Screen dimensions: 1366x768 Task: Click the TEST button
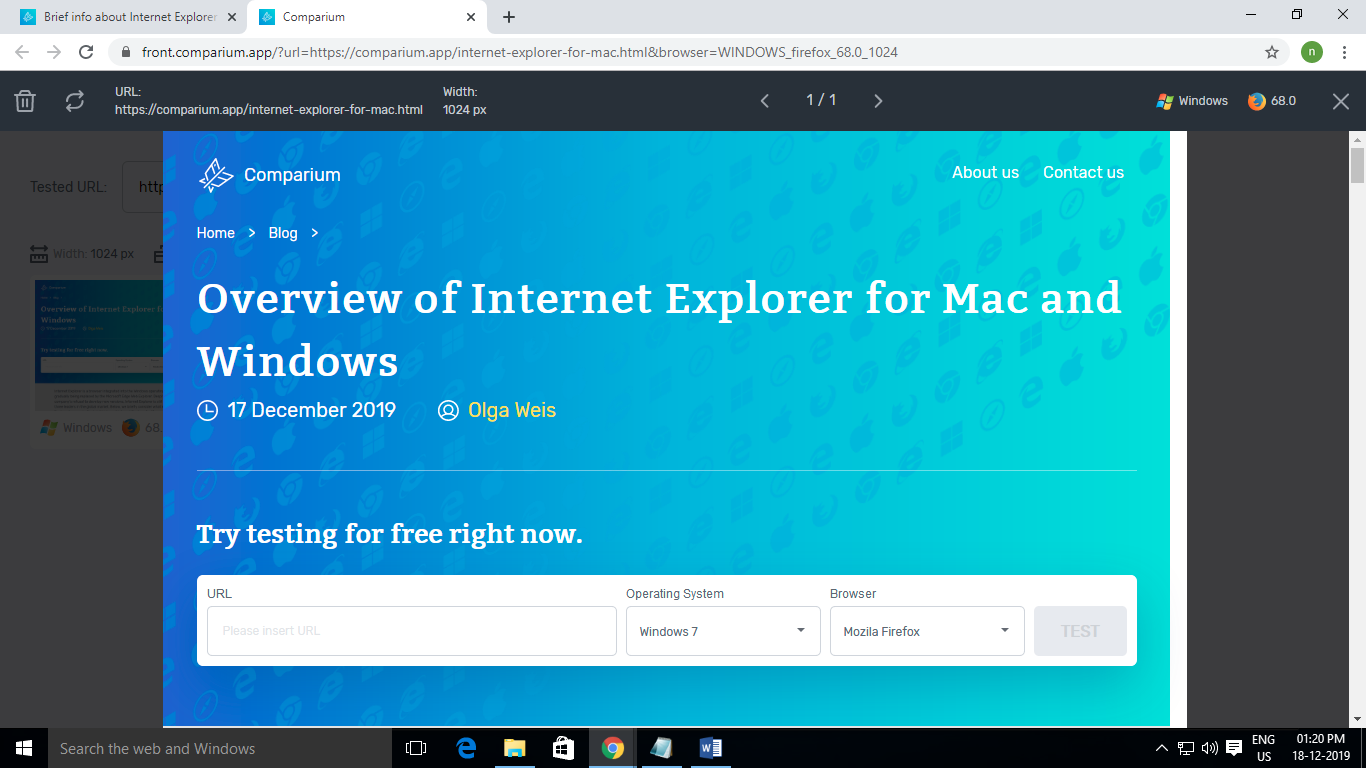[x=1080, y=631]
